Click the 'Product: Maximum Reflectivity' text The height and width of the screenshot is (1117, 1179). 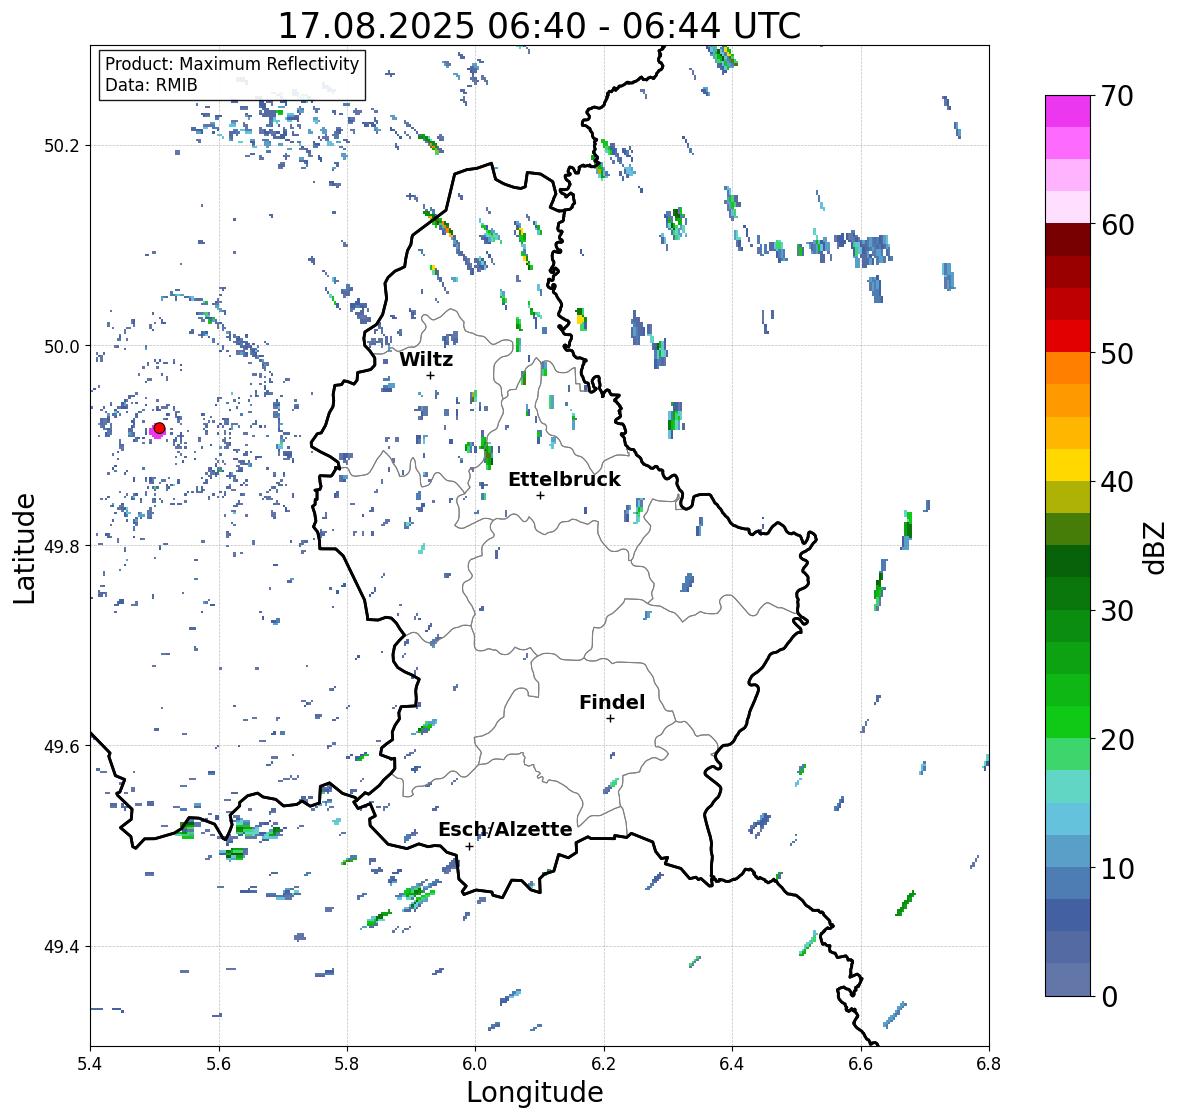point(232,64)
